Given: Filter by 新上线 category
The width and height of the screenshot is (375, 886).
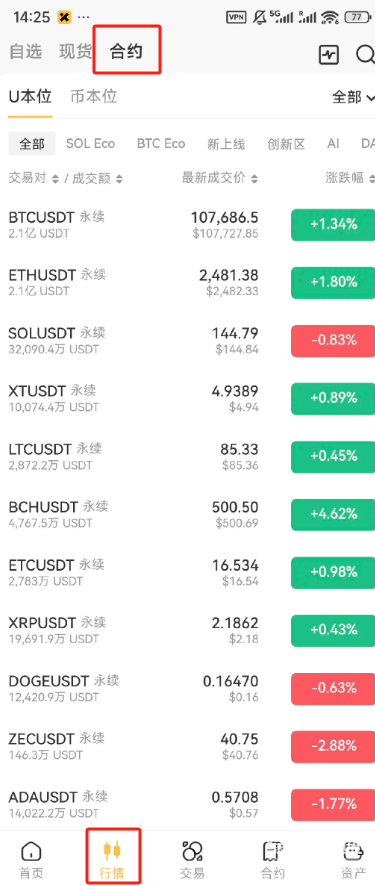Looking at the screenshot, I should tap(226, 144).
